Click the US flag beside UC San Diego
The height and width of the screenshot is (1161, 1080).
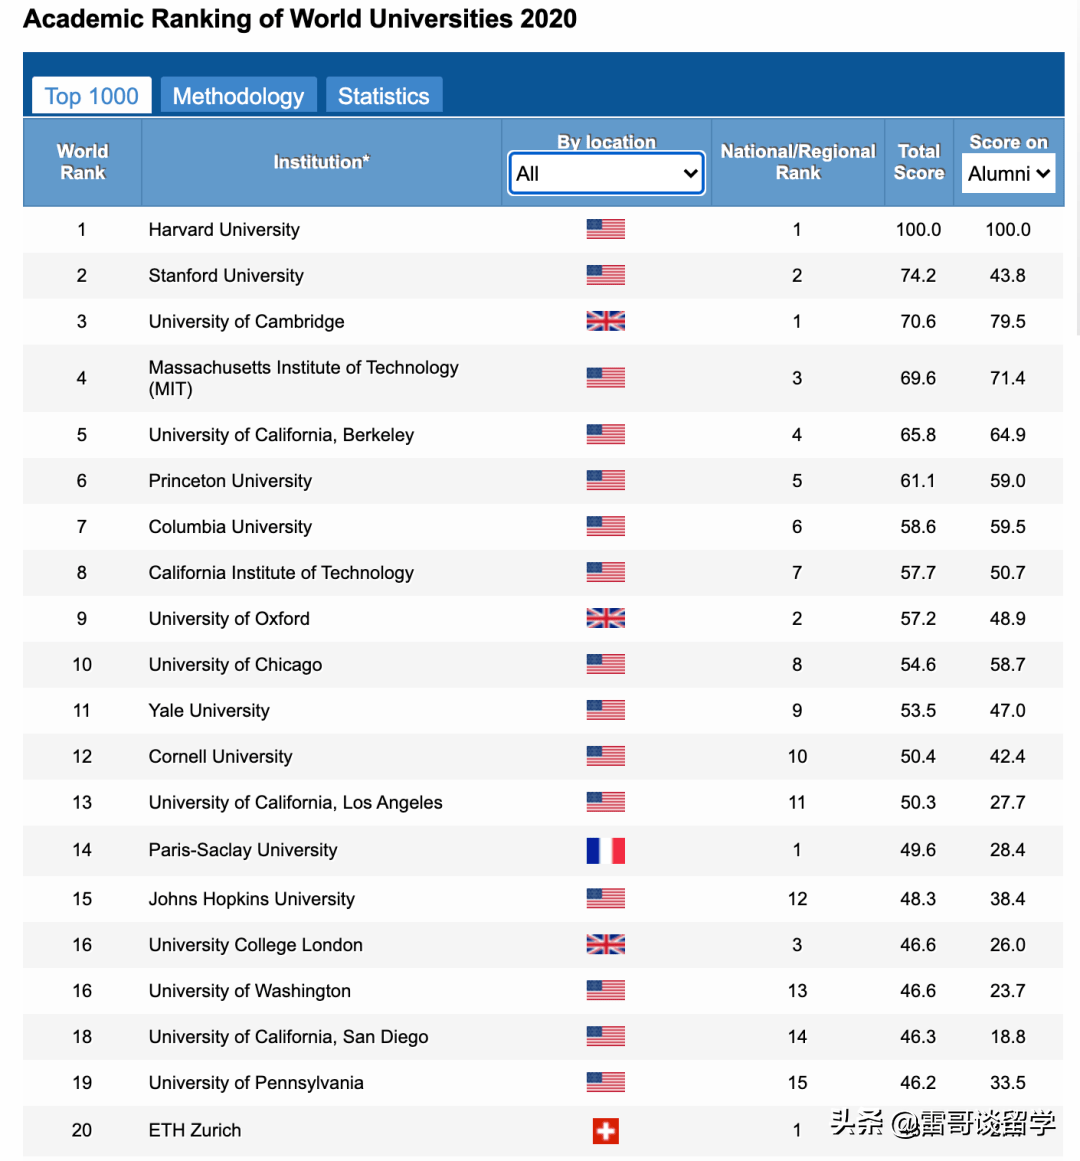606,1036
